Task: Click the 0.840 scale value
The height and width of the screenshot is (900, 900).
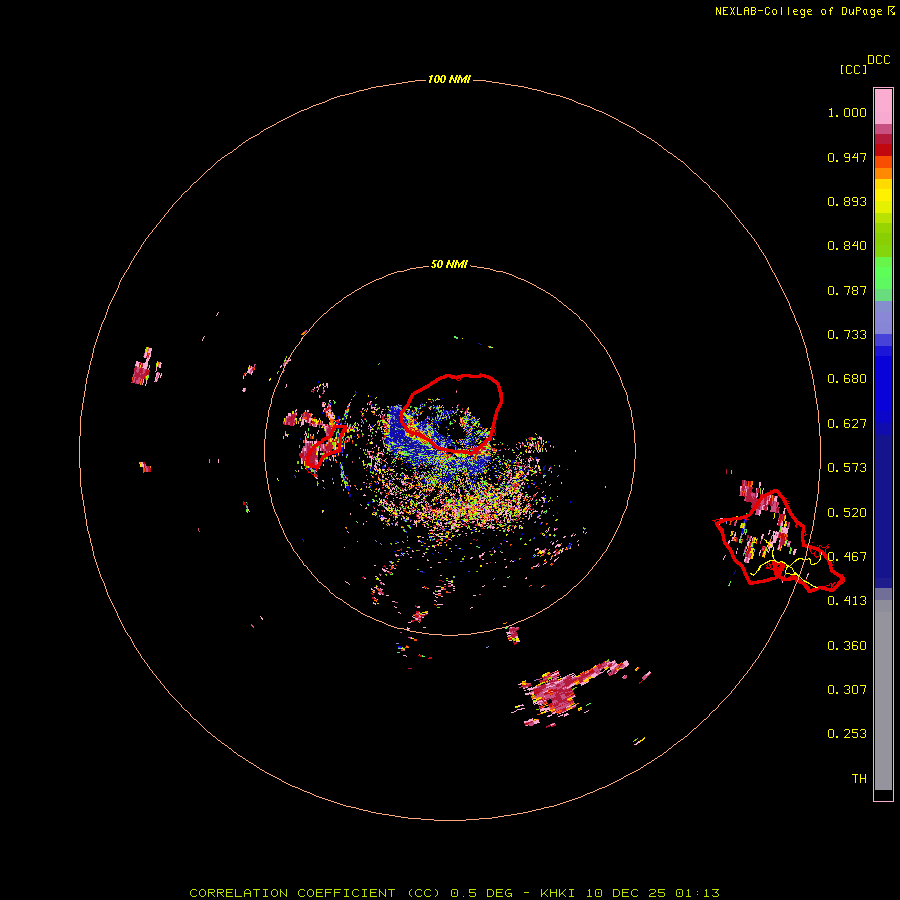Action: 847,246
